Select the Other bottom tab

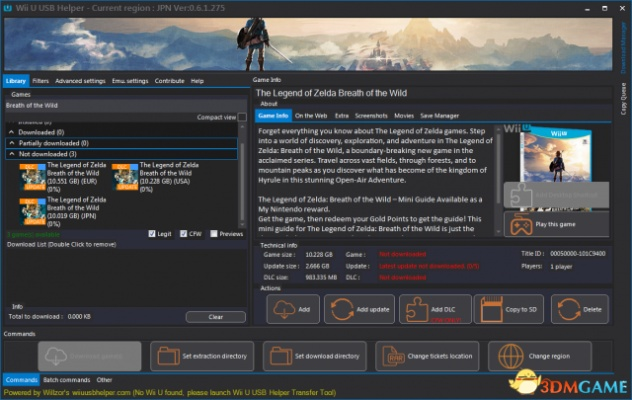coord(104,380)
